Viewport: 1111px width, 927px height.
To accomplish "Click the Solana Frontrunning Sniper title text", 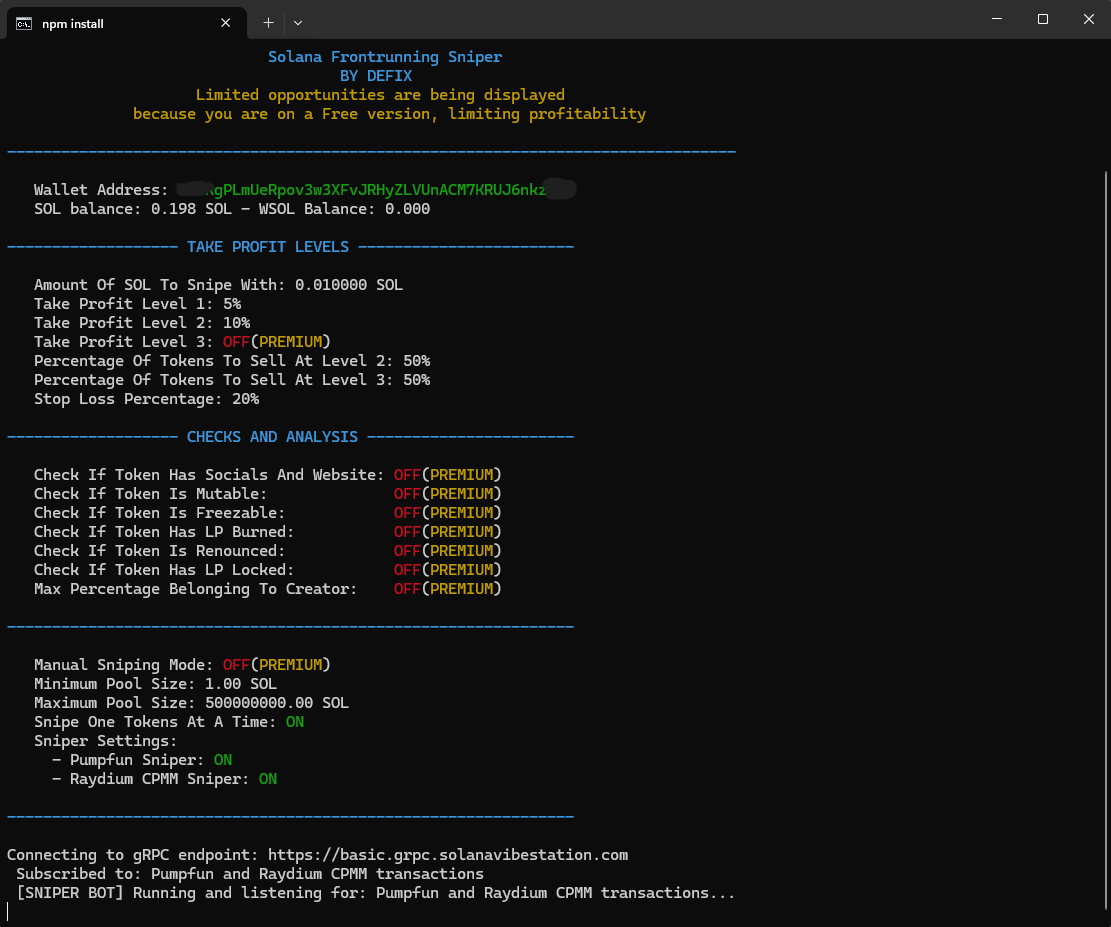I will pos(385,57).
